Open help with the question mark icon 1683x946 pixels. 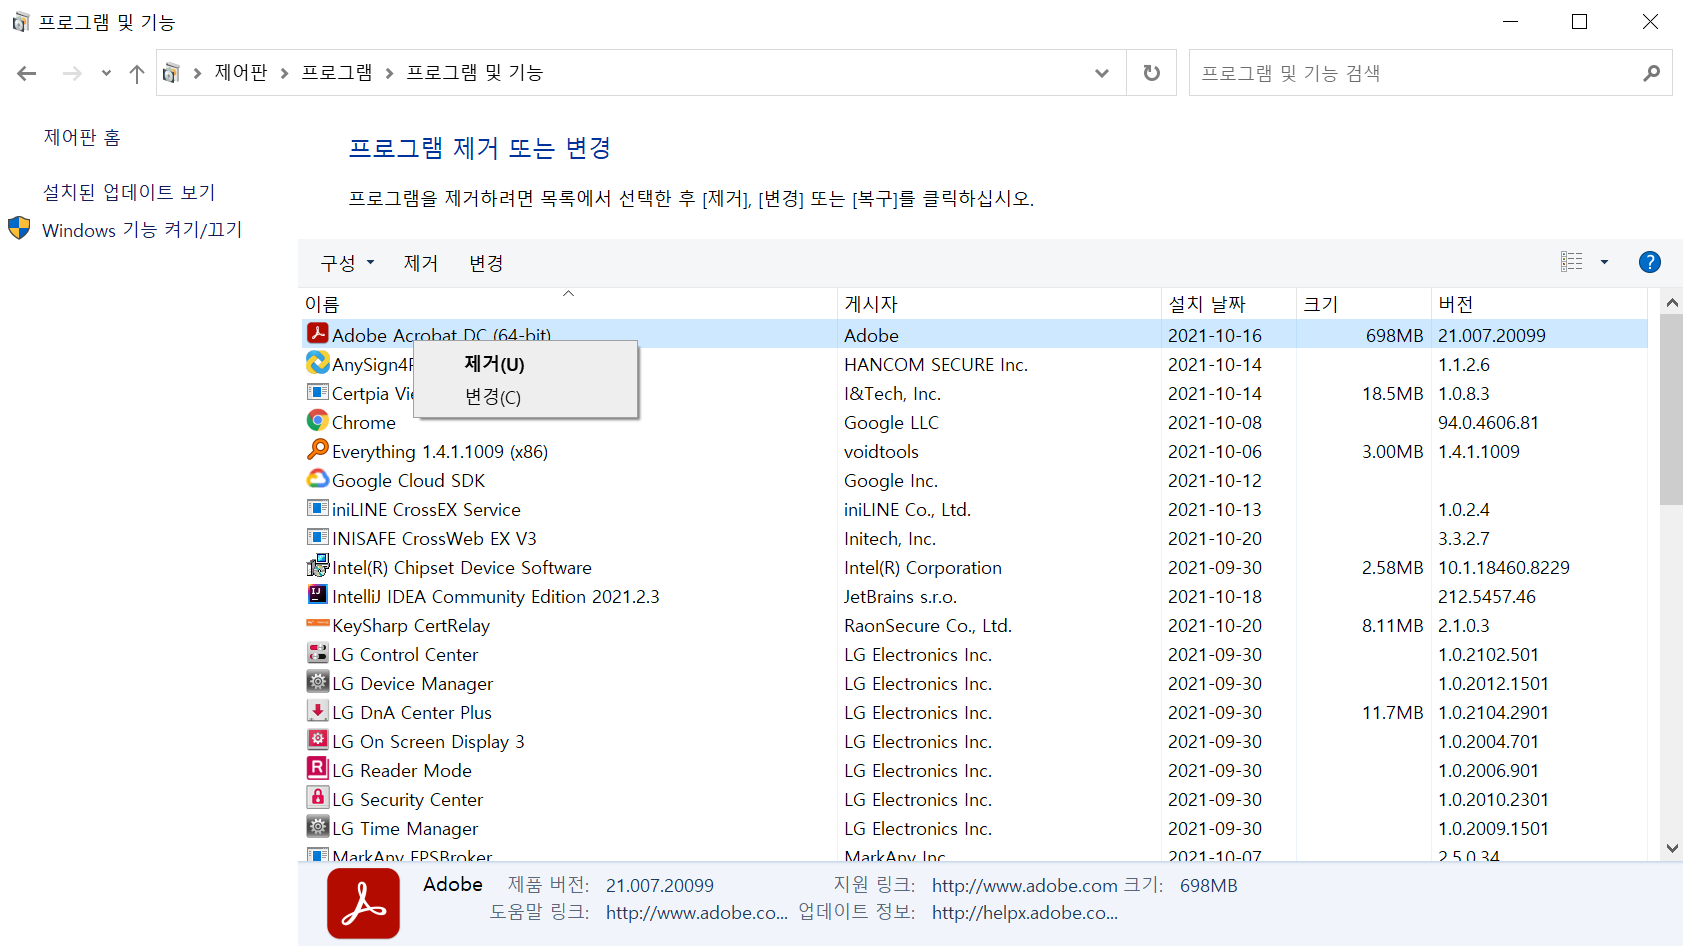[1650, 262]
